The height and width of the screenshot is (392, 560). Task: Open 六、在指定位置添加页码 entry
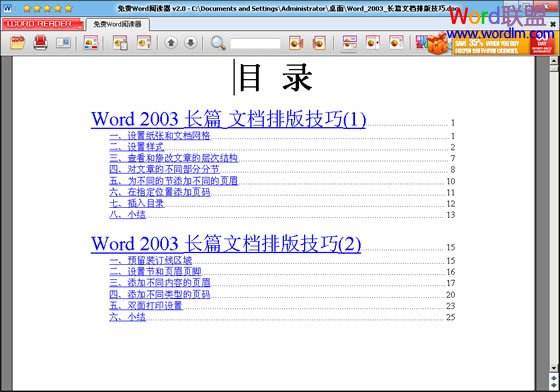[x=160, y=192]
